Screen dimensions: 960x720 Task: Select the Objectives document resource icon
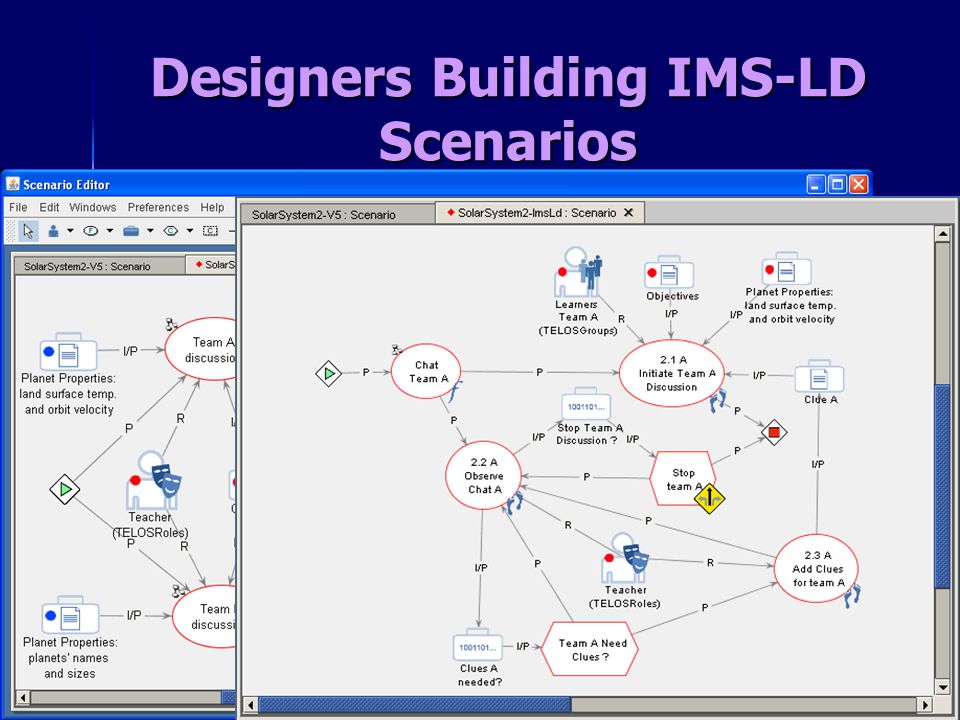pos(669,272)
